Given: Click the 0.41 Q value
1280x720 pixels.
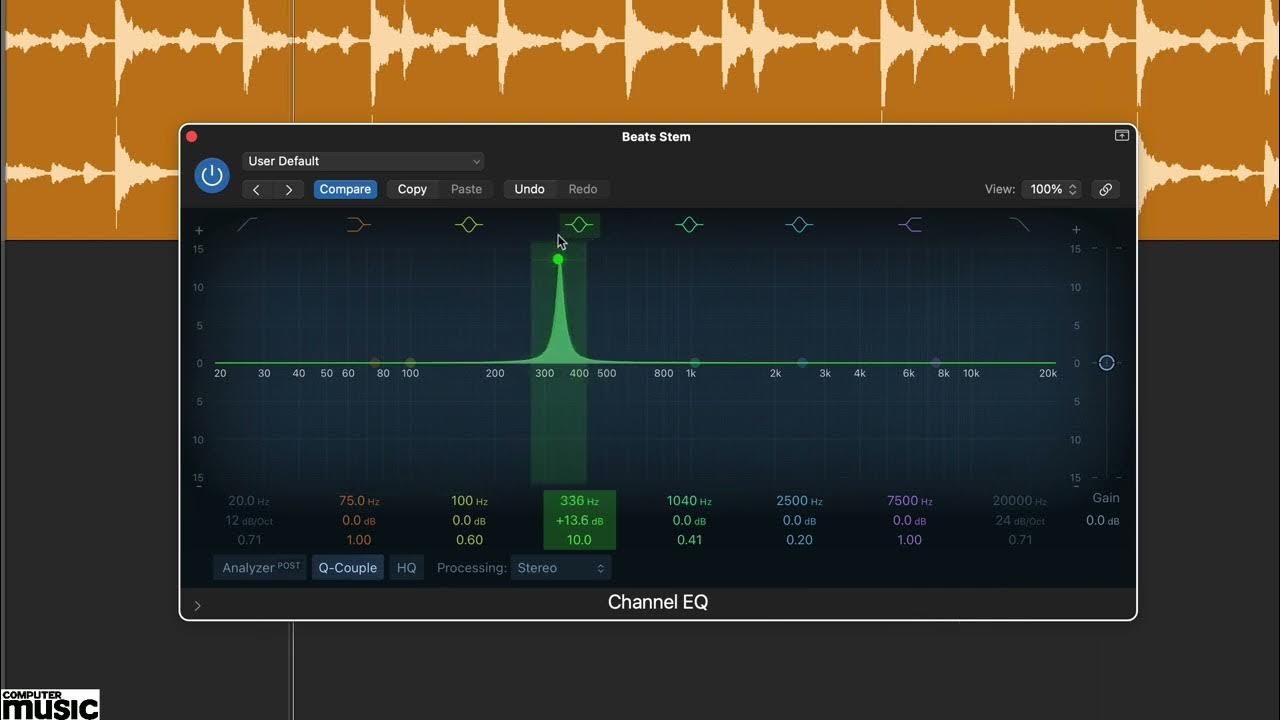Looking at the screenshot, I should coord(689,540).
